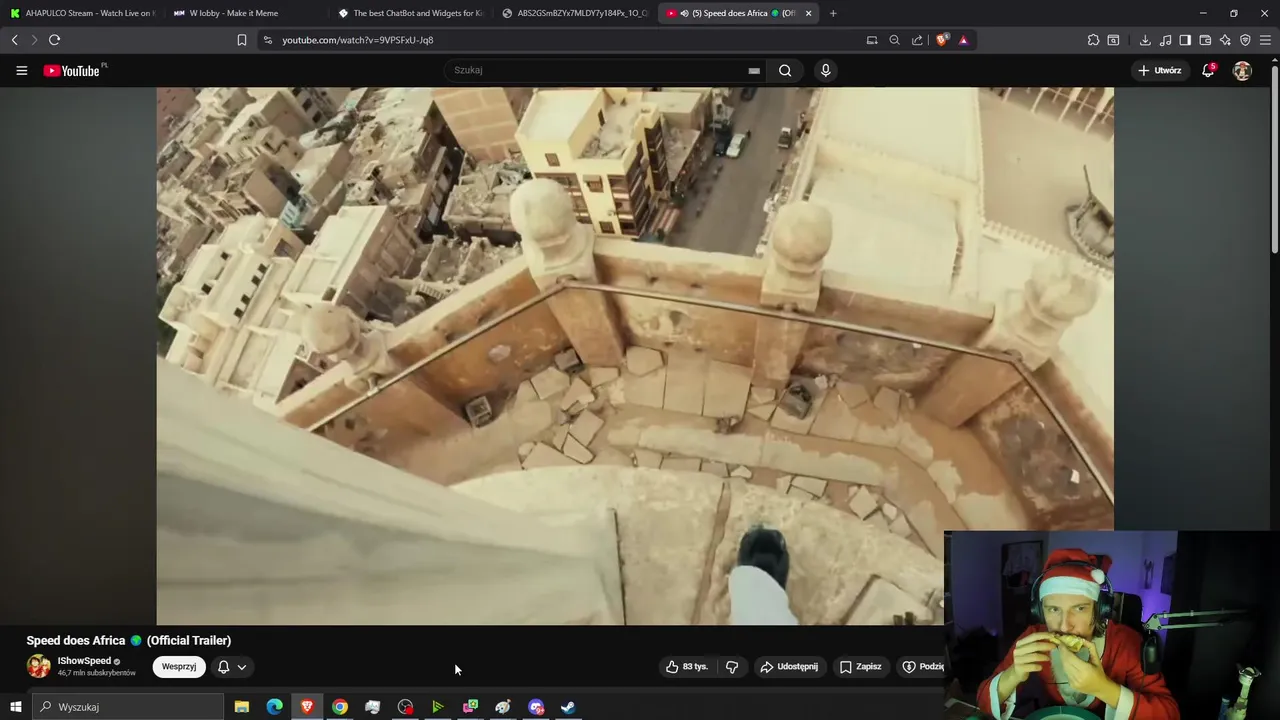
Task: Switch to The best ChatBot and Widgets tab
Action: tap(410, 13)
